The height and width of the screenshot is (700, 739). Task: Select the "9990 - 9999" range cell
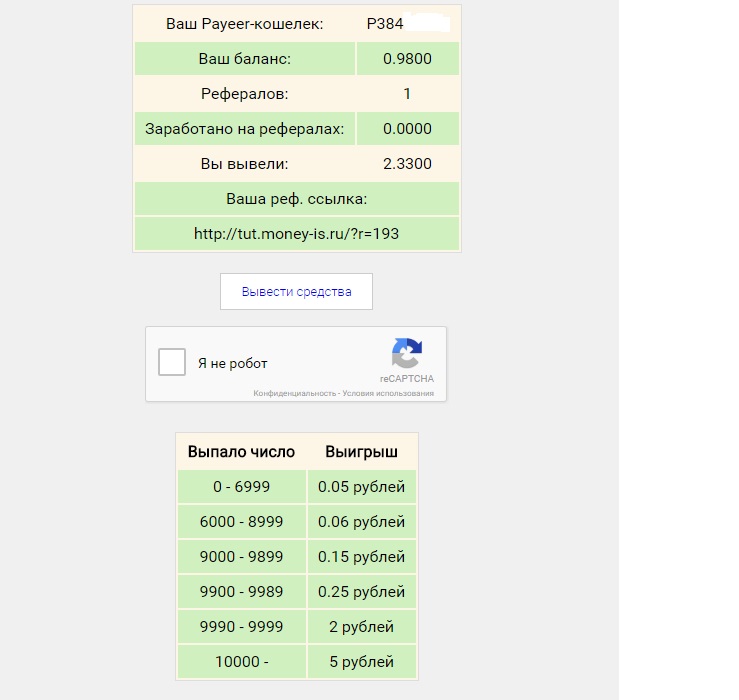[x=242, y=627]
